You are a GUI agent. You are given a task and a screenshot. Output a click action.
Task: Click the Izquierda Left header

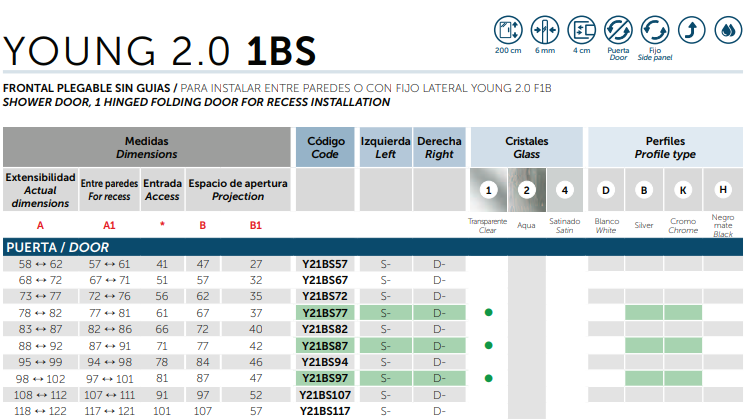385,147
